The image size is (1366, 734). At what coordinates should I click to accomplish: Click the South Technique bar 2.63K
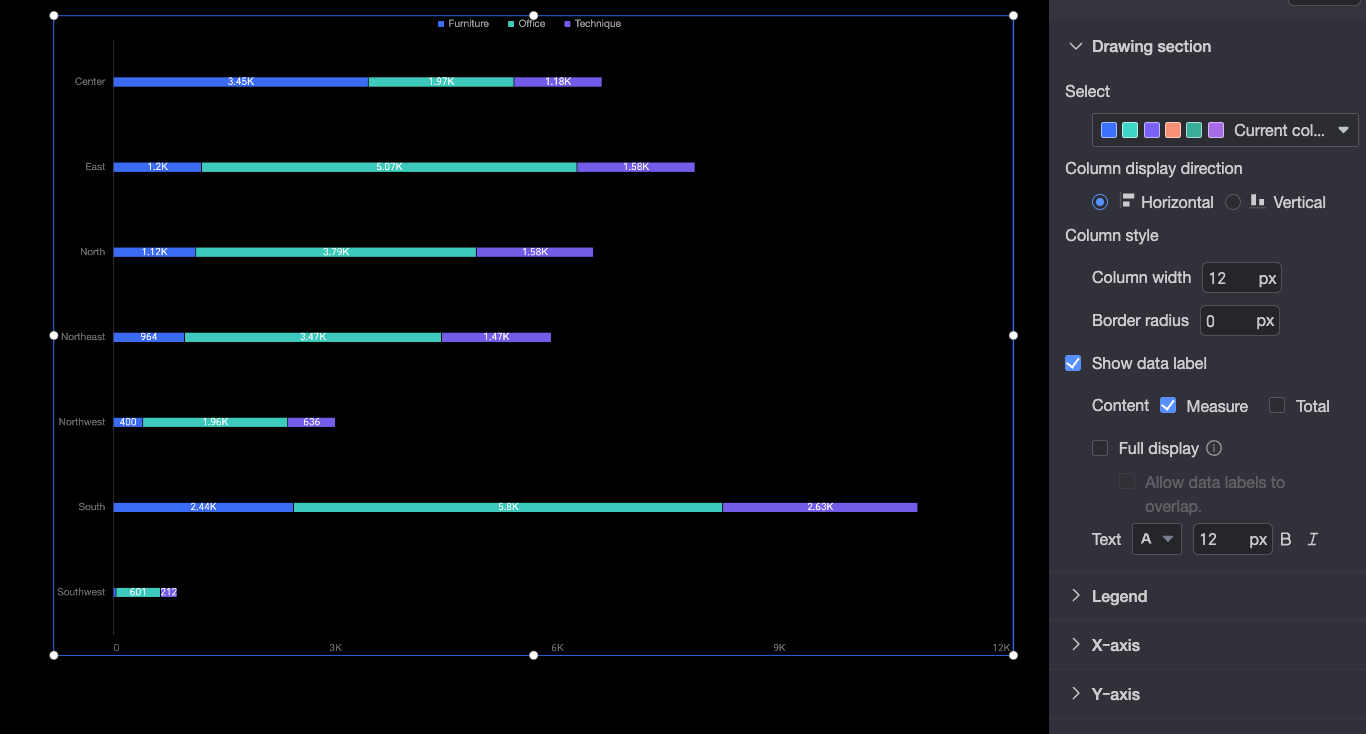click(x=820, y=507)
